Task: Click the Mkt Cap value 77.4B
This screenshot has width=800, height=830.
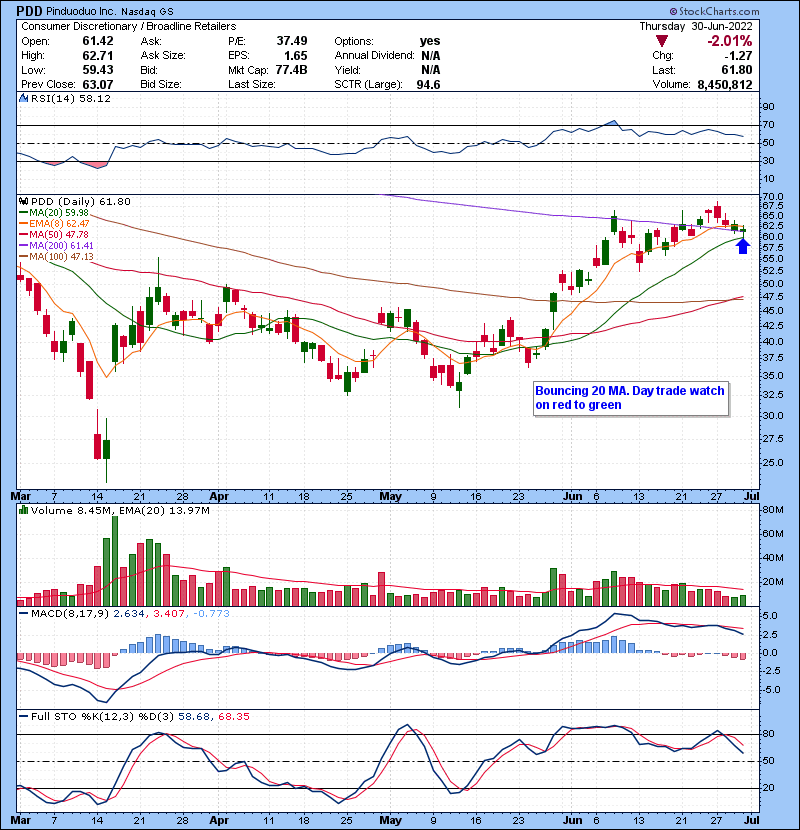Action: pos(291,70)
